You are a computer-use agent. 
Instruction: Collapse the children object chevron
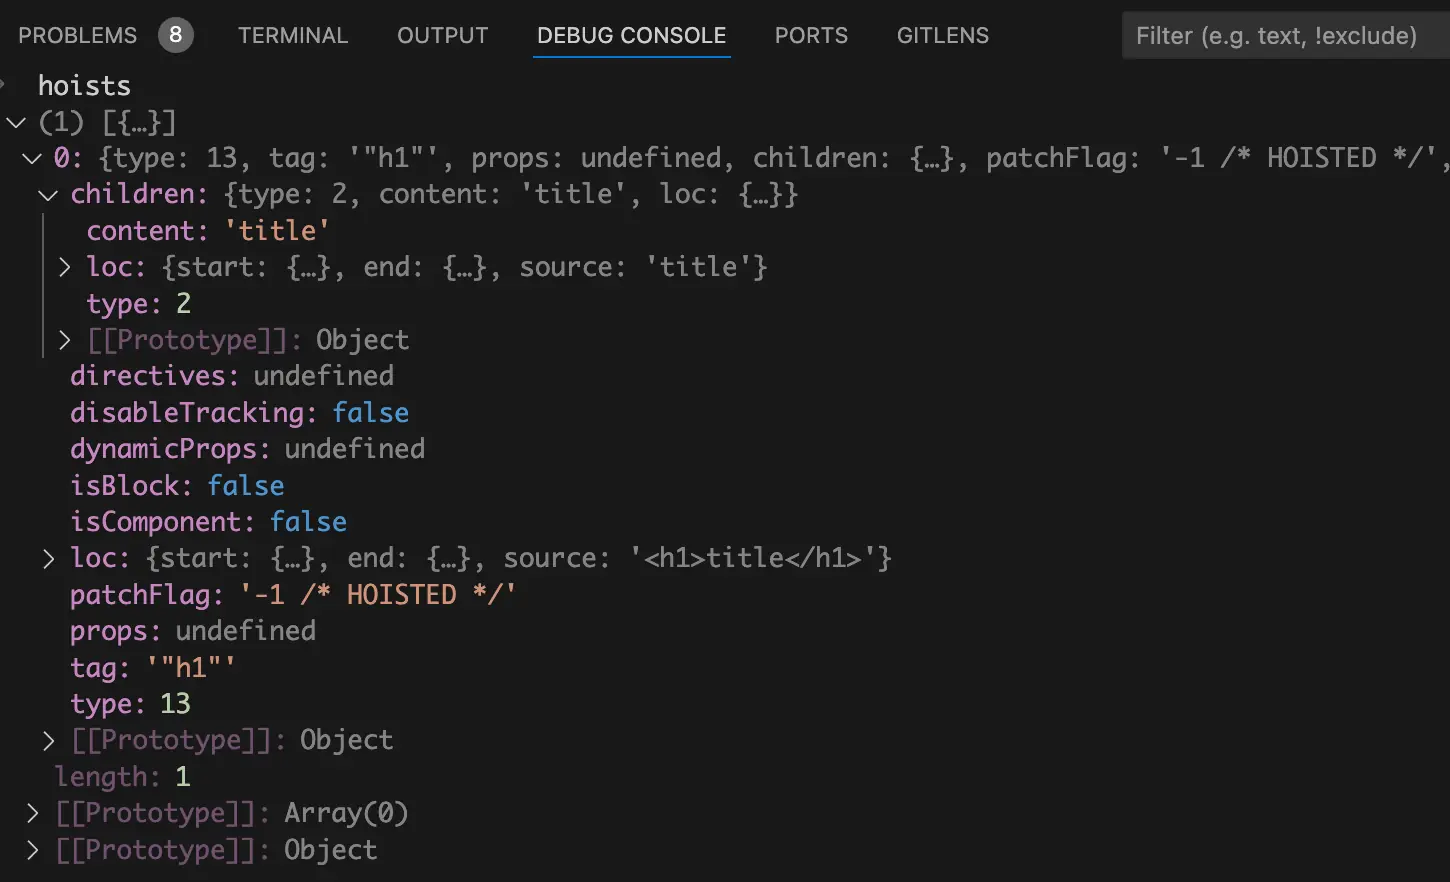(48, 195)
